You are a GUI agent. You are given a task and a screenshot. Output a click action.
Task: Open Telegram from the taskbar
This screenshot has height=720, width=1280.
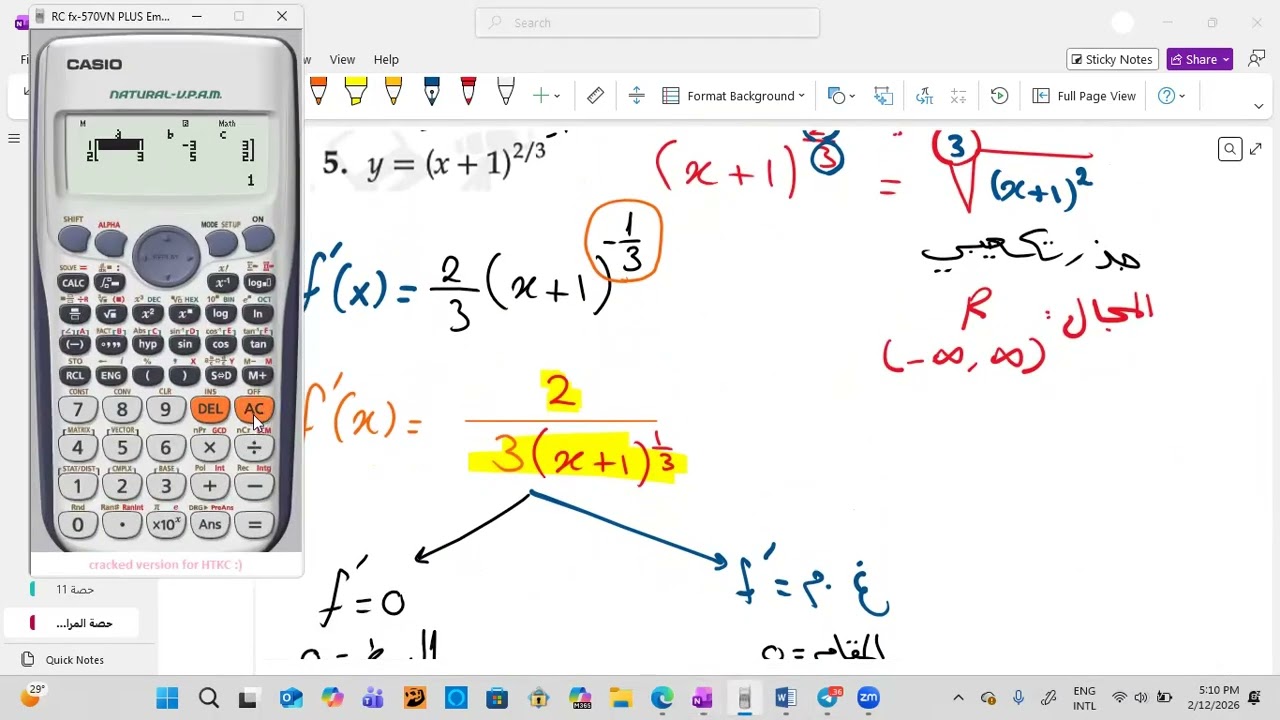click(x=828, y=698)
